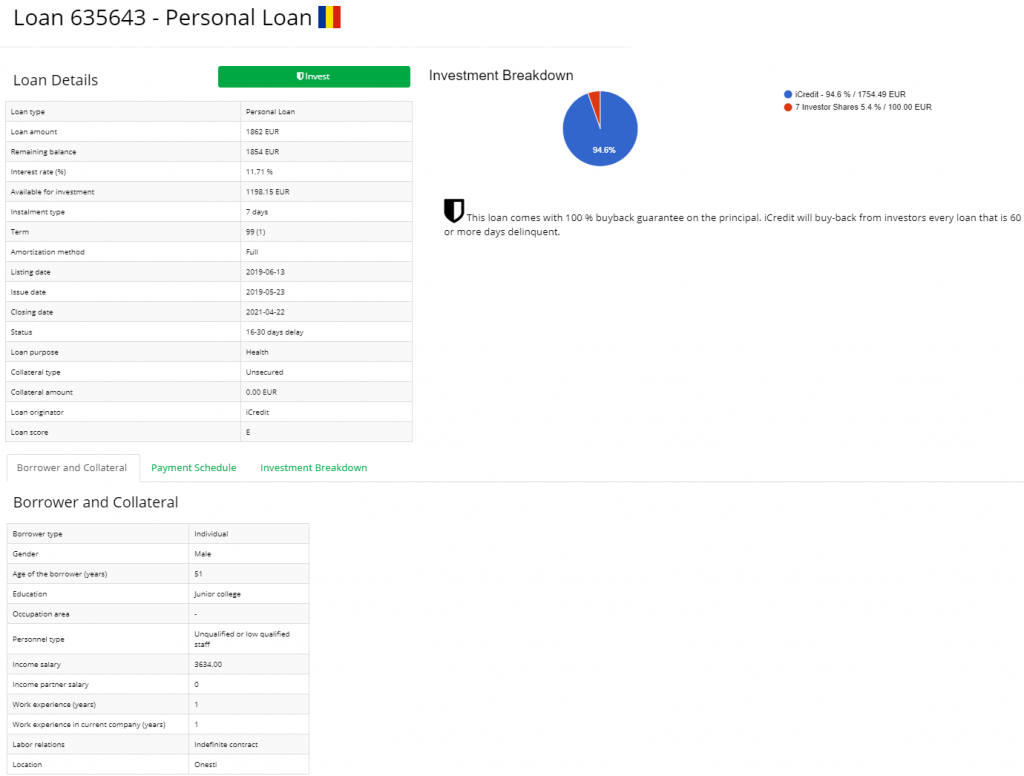
Task: Click the 11.71 % interest rate value
Action: click(259, 172)
